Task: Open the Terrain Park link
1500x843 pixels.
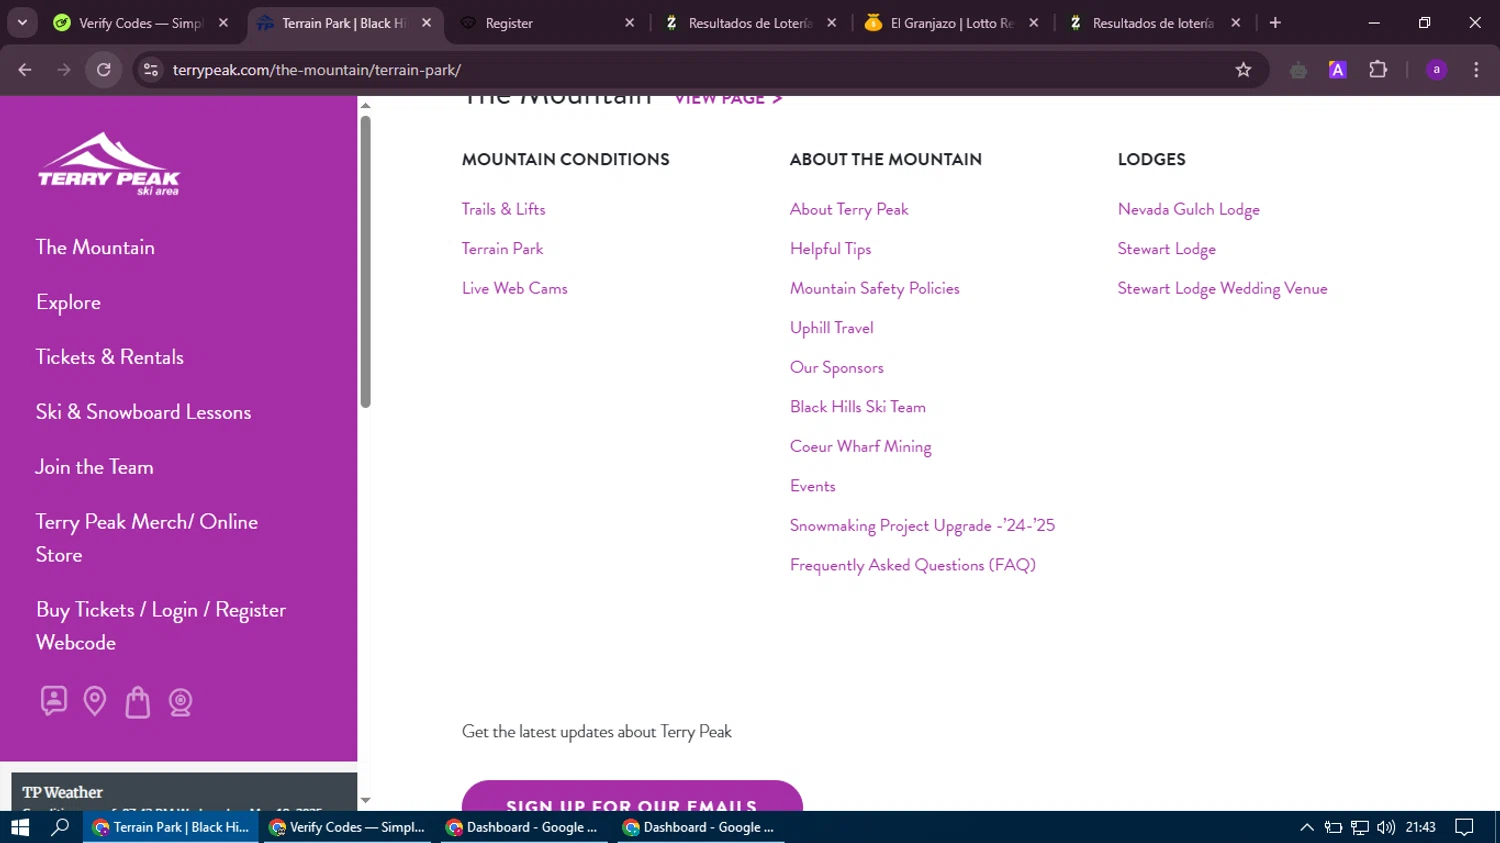Action: 502,248
